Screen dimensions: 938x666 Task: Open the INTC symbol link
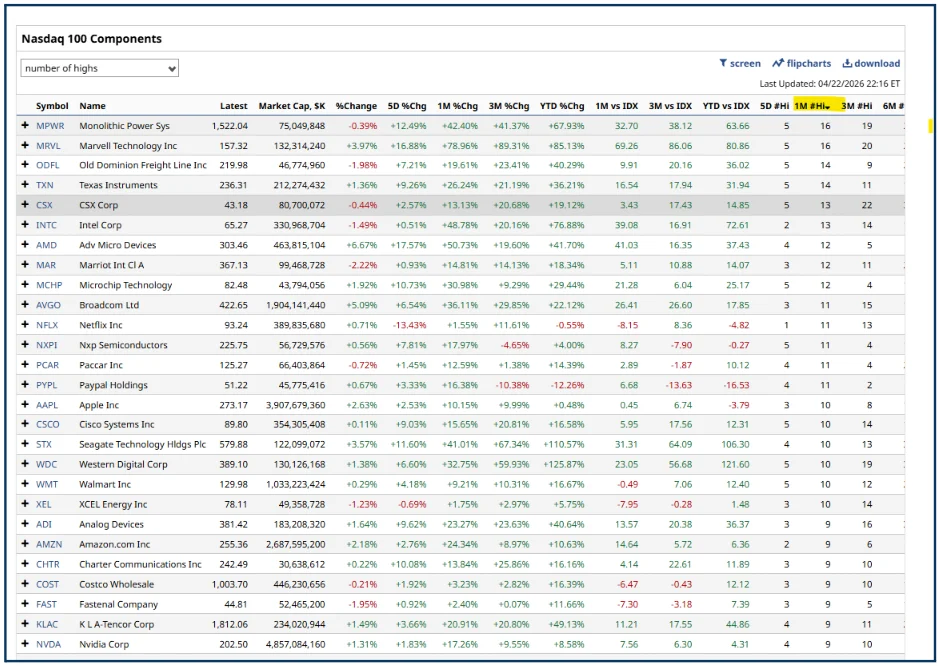coord(46,225)
